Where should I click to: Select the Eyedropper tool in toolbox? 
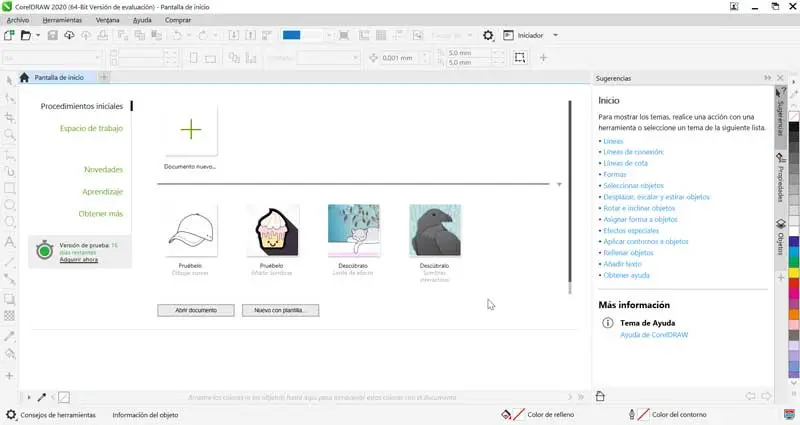click(9, 336)
